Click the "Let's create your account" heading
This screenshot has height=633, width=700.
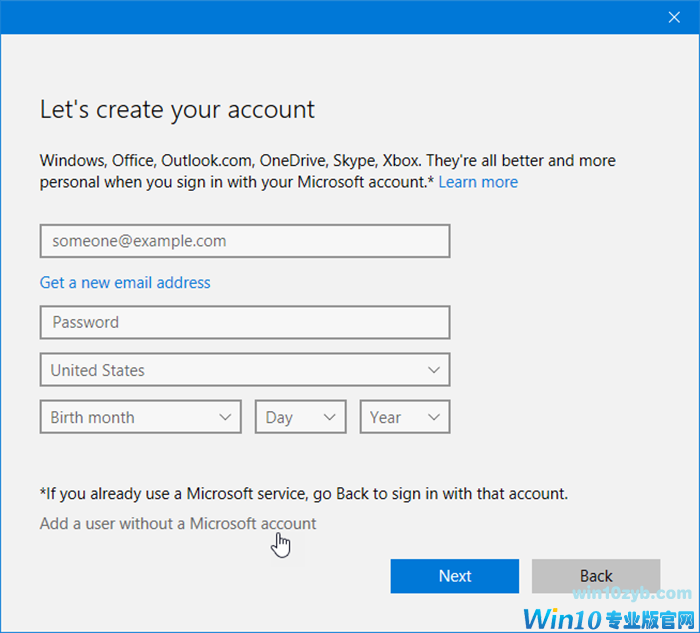pos(177,110)
